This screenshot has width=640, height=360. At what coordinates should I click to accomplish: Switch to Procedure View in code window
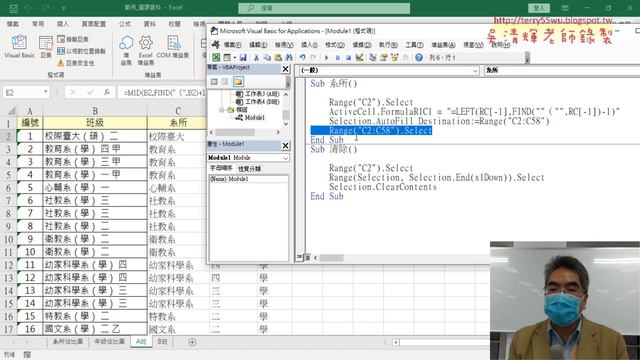[x=300, y=257]
